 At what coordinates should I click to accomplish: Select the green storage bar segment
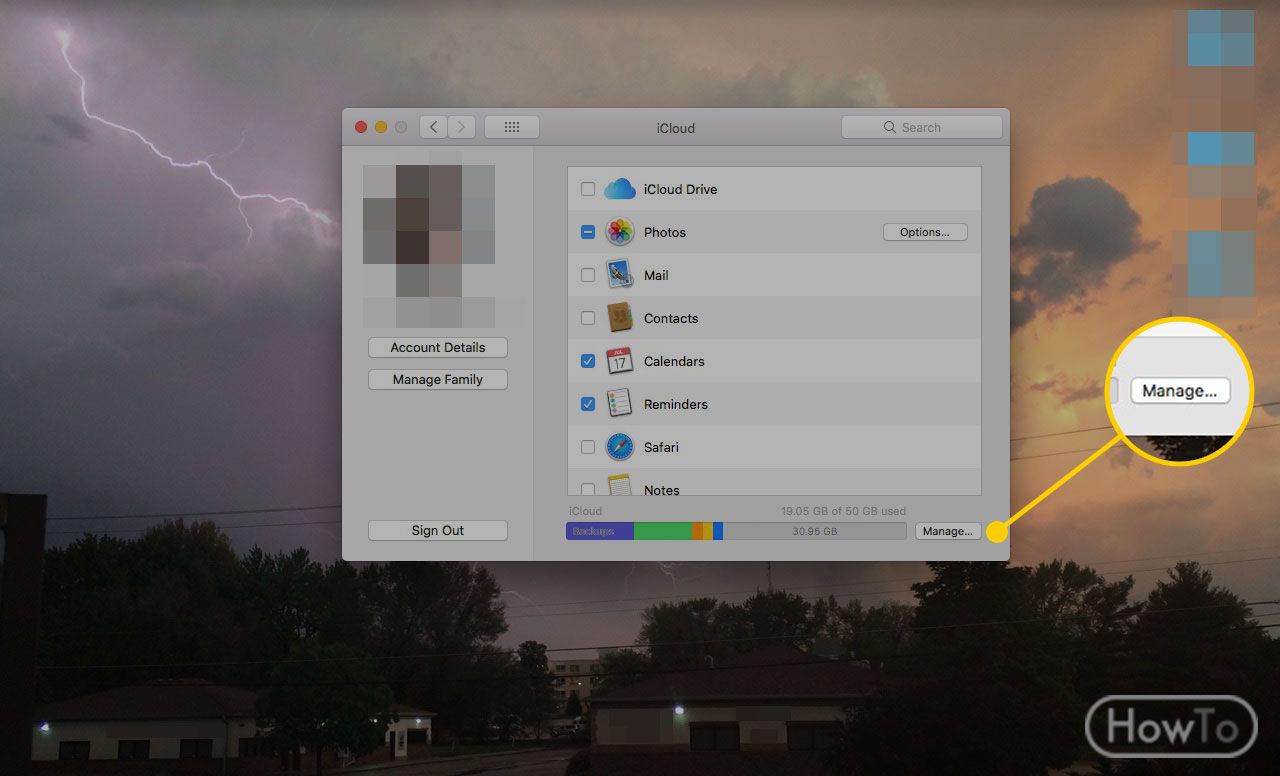(x=663, y=531)
